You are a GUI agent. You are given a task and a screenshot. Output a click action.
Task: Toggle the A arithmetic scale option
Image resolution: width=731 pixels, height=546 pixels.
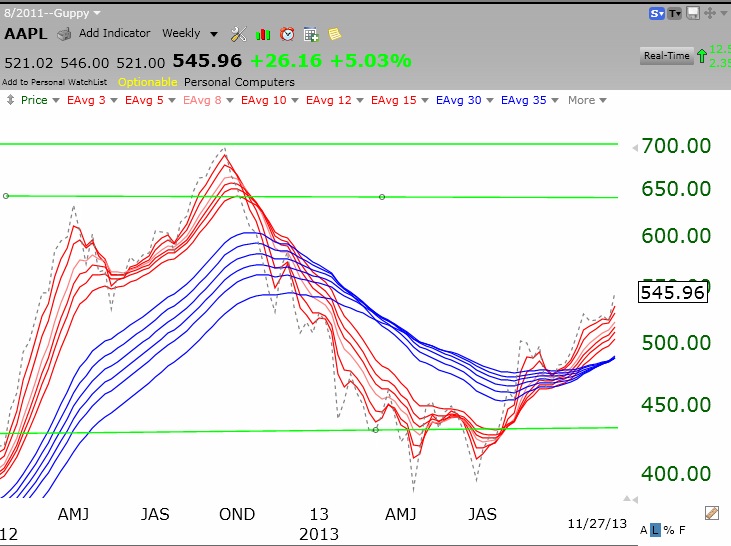643,530
